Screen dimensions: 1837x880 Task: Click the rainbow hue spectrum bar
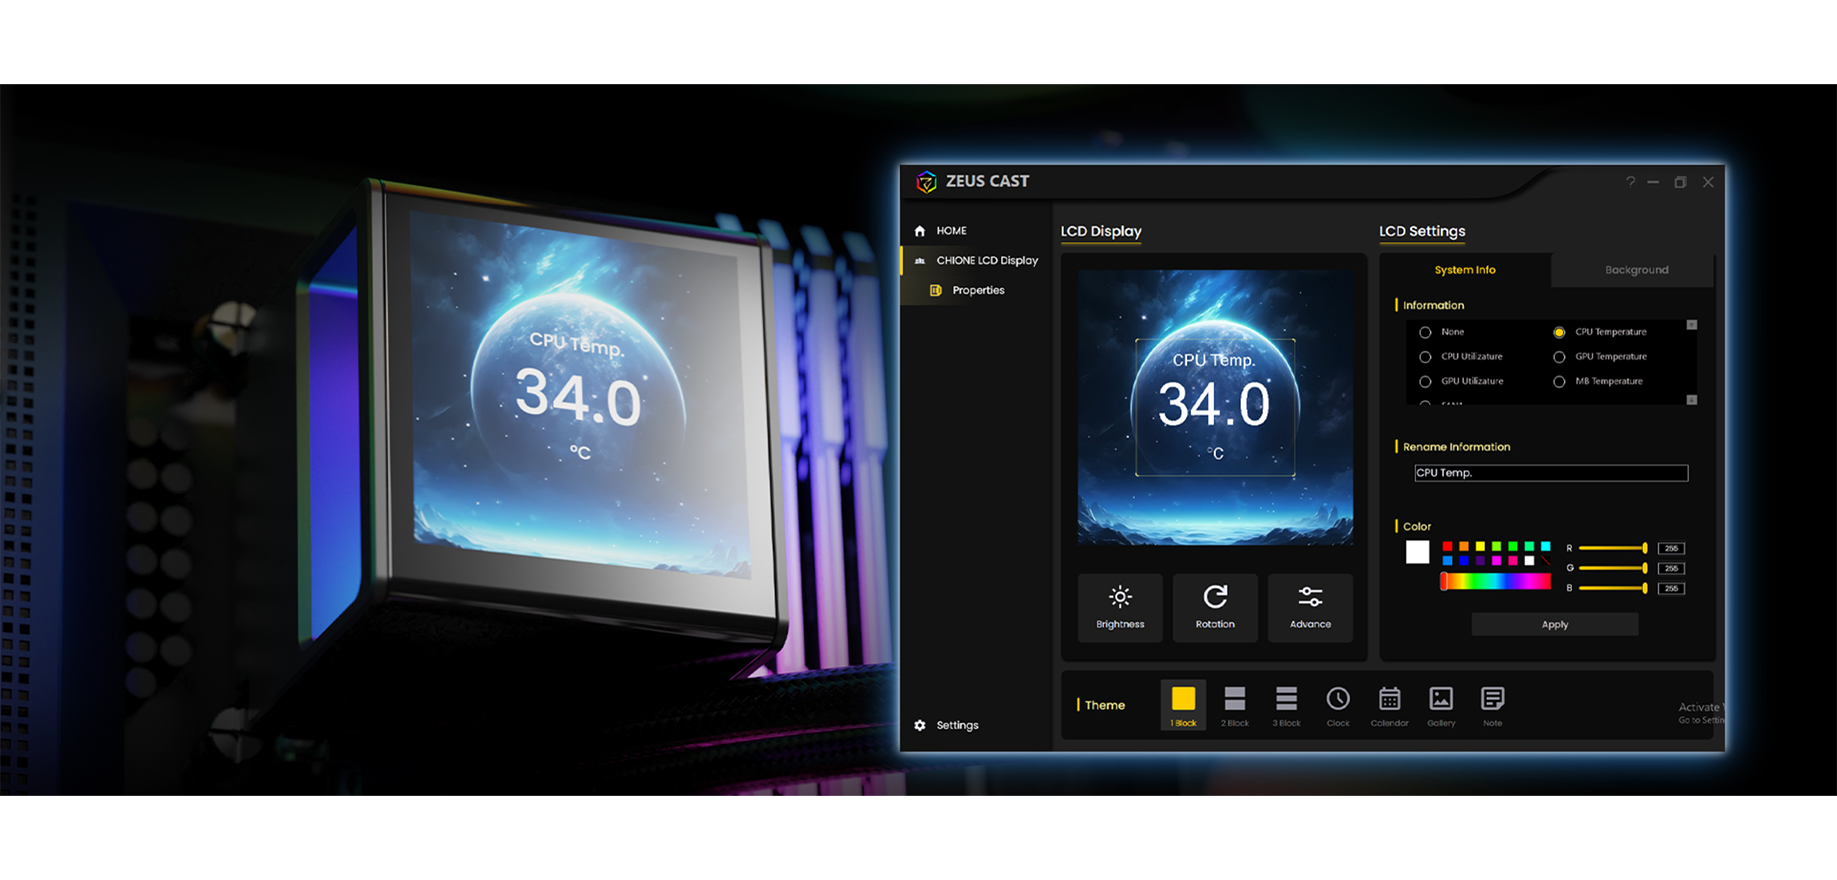point(1496,581)
